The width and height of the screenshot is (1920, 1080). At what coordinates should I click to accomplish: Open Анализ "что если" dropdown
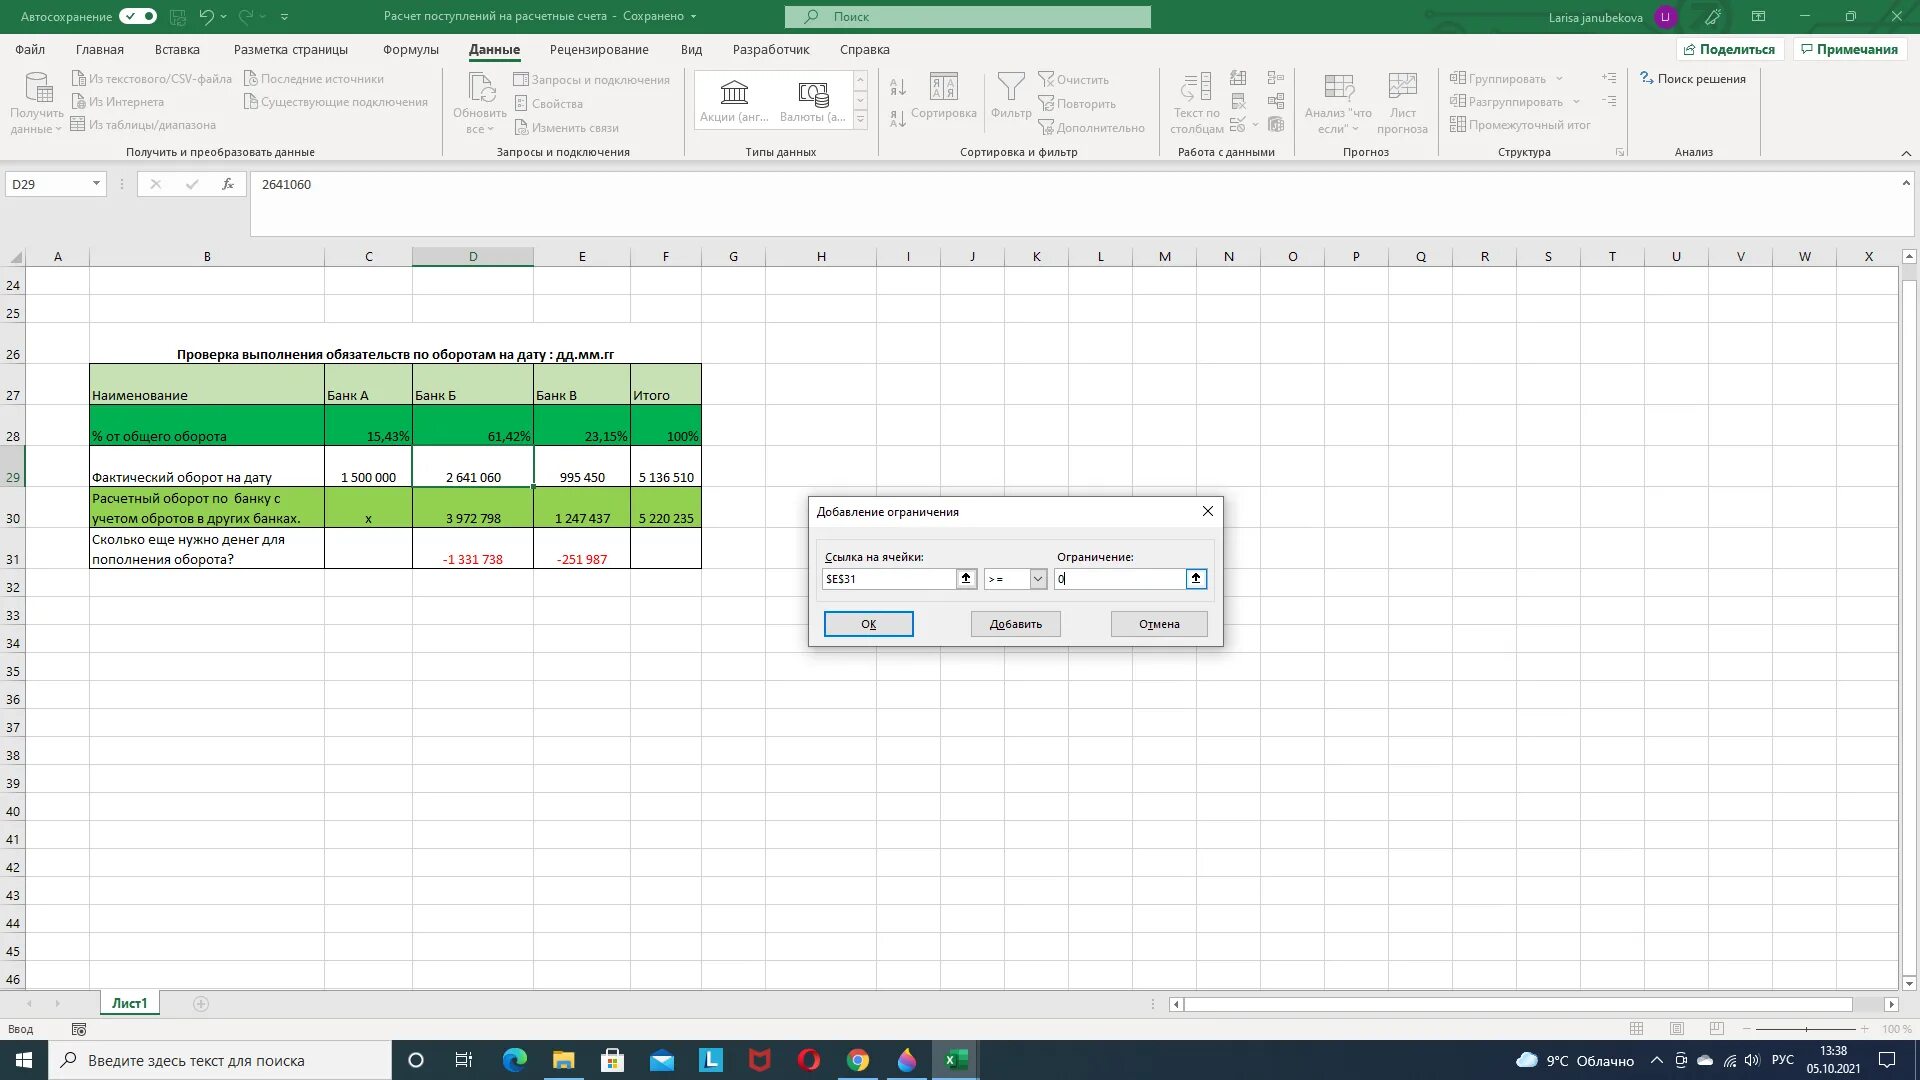[1338, 120]
